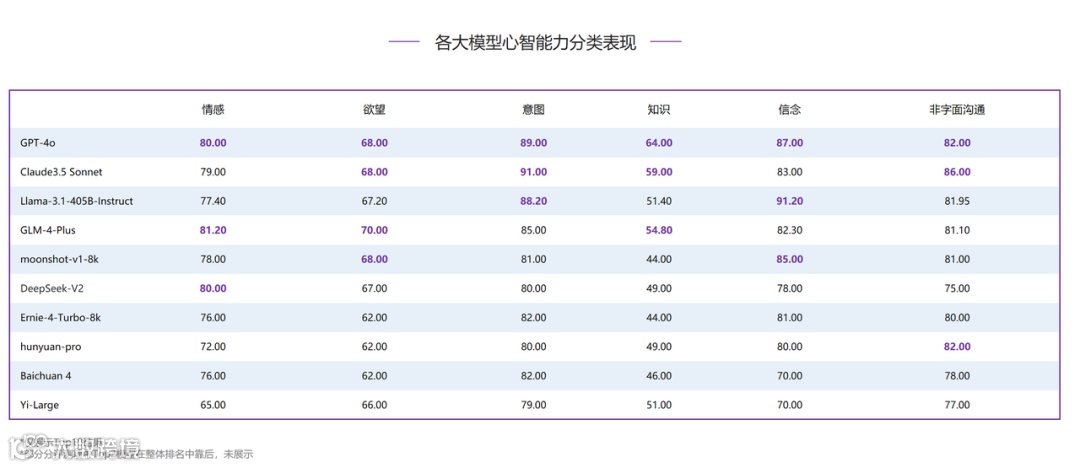Select hunyuan-pro's 情感 score 72.00
Viewport: 1080px width, 468px height.
click(x=213, y=347)
